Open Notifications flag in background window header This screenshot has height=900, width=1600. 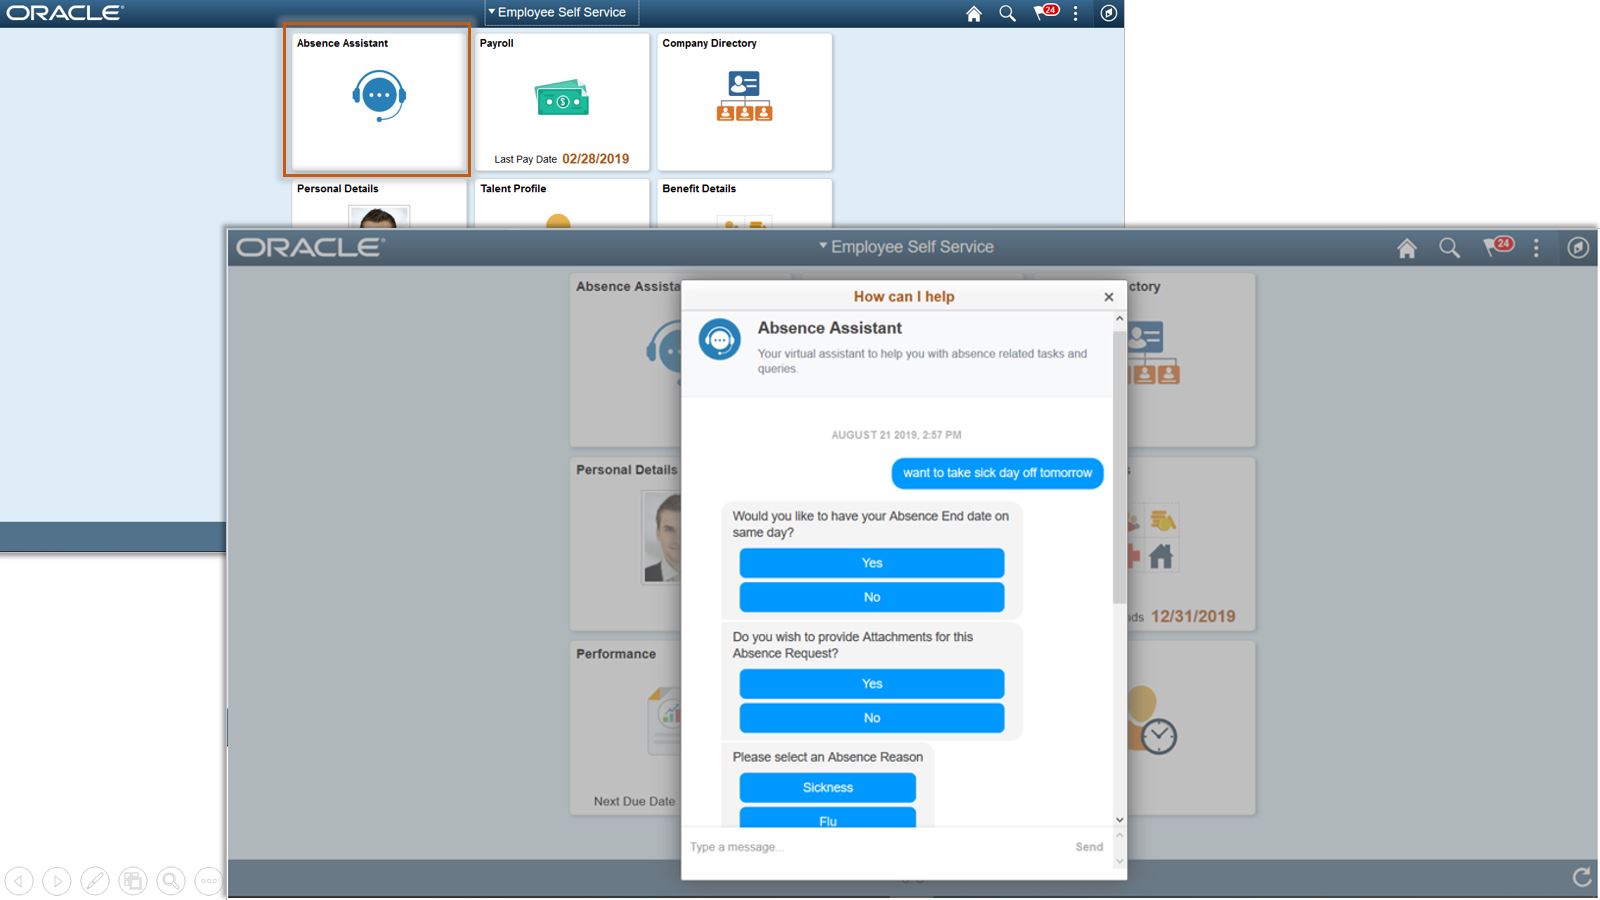click(1045, 12)
